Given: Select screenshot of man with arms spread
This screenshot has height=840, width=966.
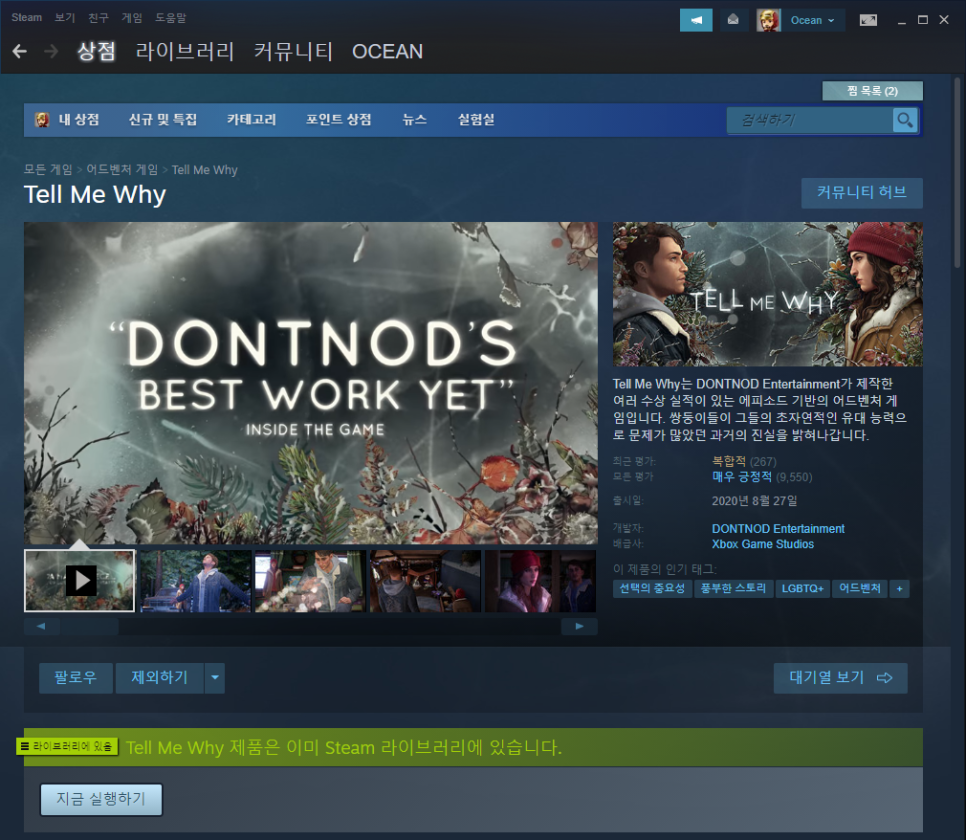Looking at the screenshot, I should 195,581.
